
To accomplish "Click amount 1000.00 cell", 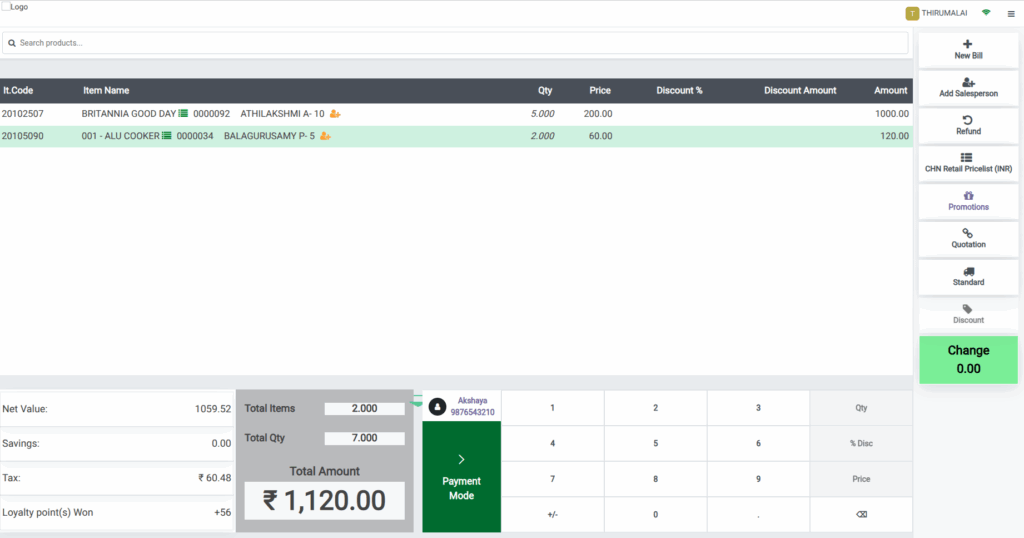I will 892,114.
